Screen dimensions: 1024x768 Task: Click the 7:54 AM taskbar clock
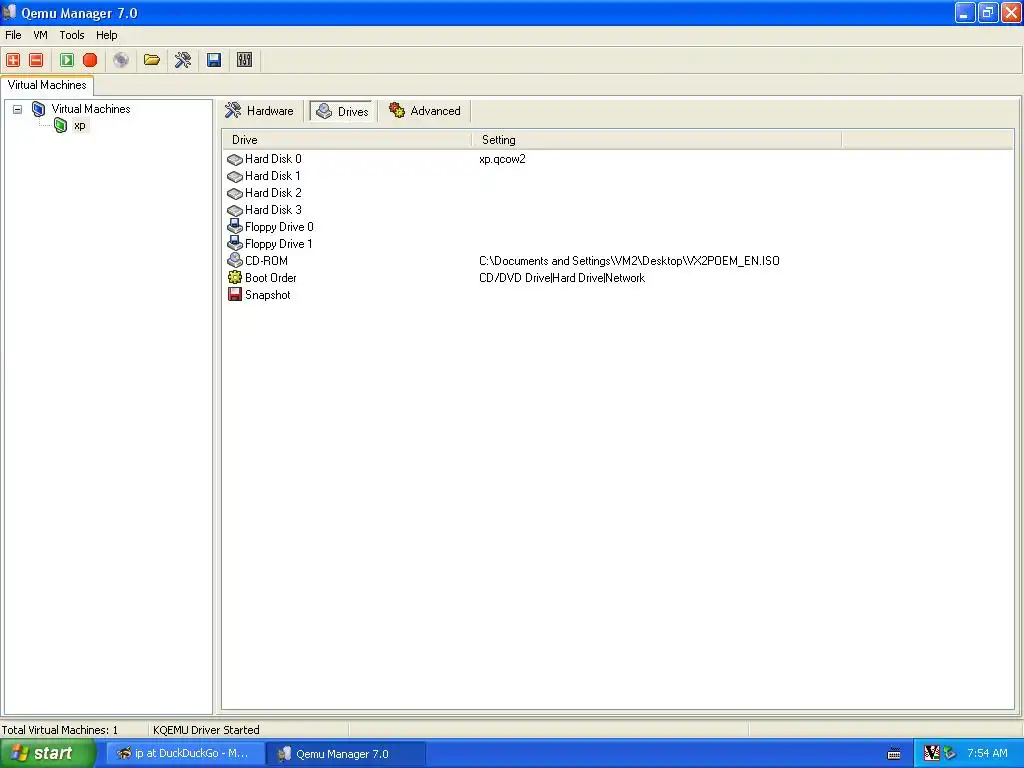(987, 753)
